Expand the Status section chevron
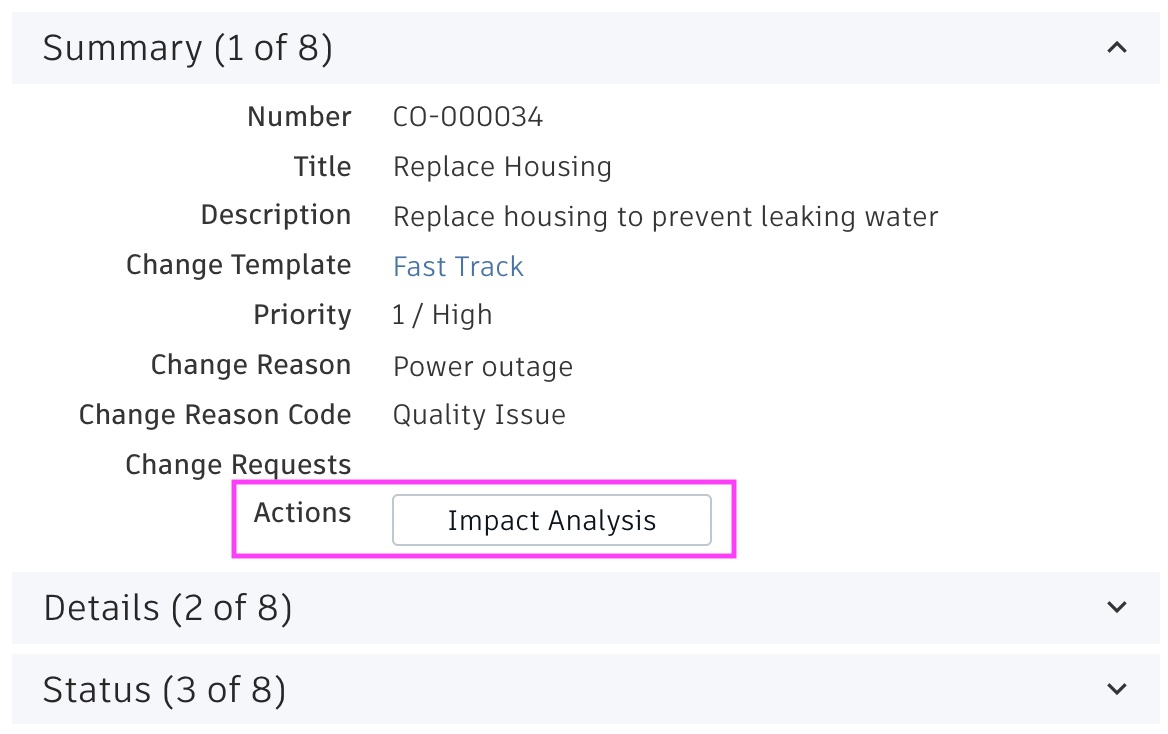The image size is (1168, 734). (1117, 689)
